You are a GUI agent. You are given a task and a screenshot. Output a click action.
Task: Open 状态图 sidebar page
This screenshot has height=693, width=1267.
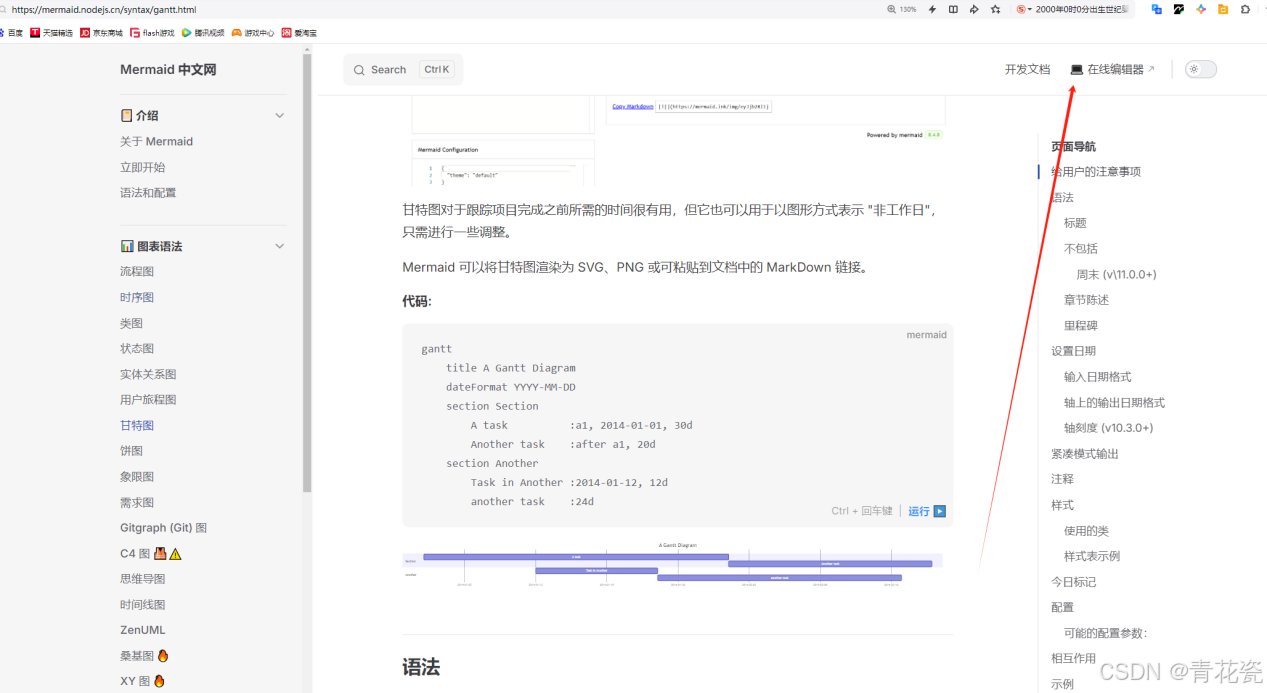click(137, 349)
